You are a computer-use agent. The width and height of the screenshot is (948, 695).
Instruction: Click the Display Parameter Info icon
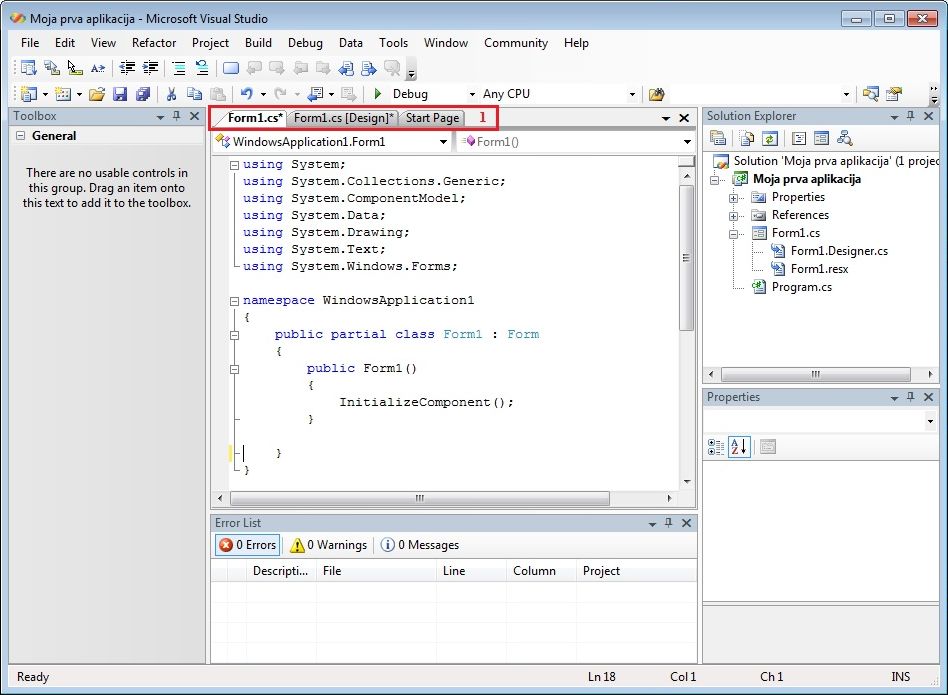pyautogui.click(x=52, y=68)
